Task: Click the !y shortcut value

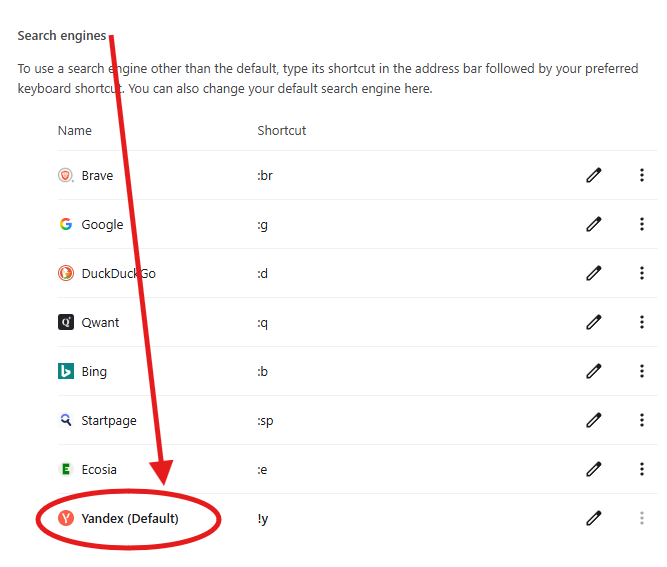Action: click(262, 519)
